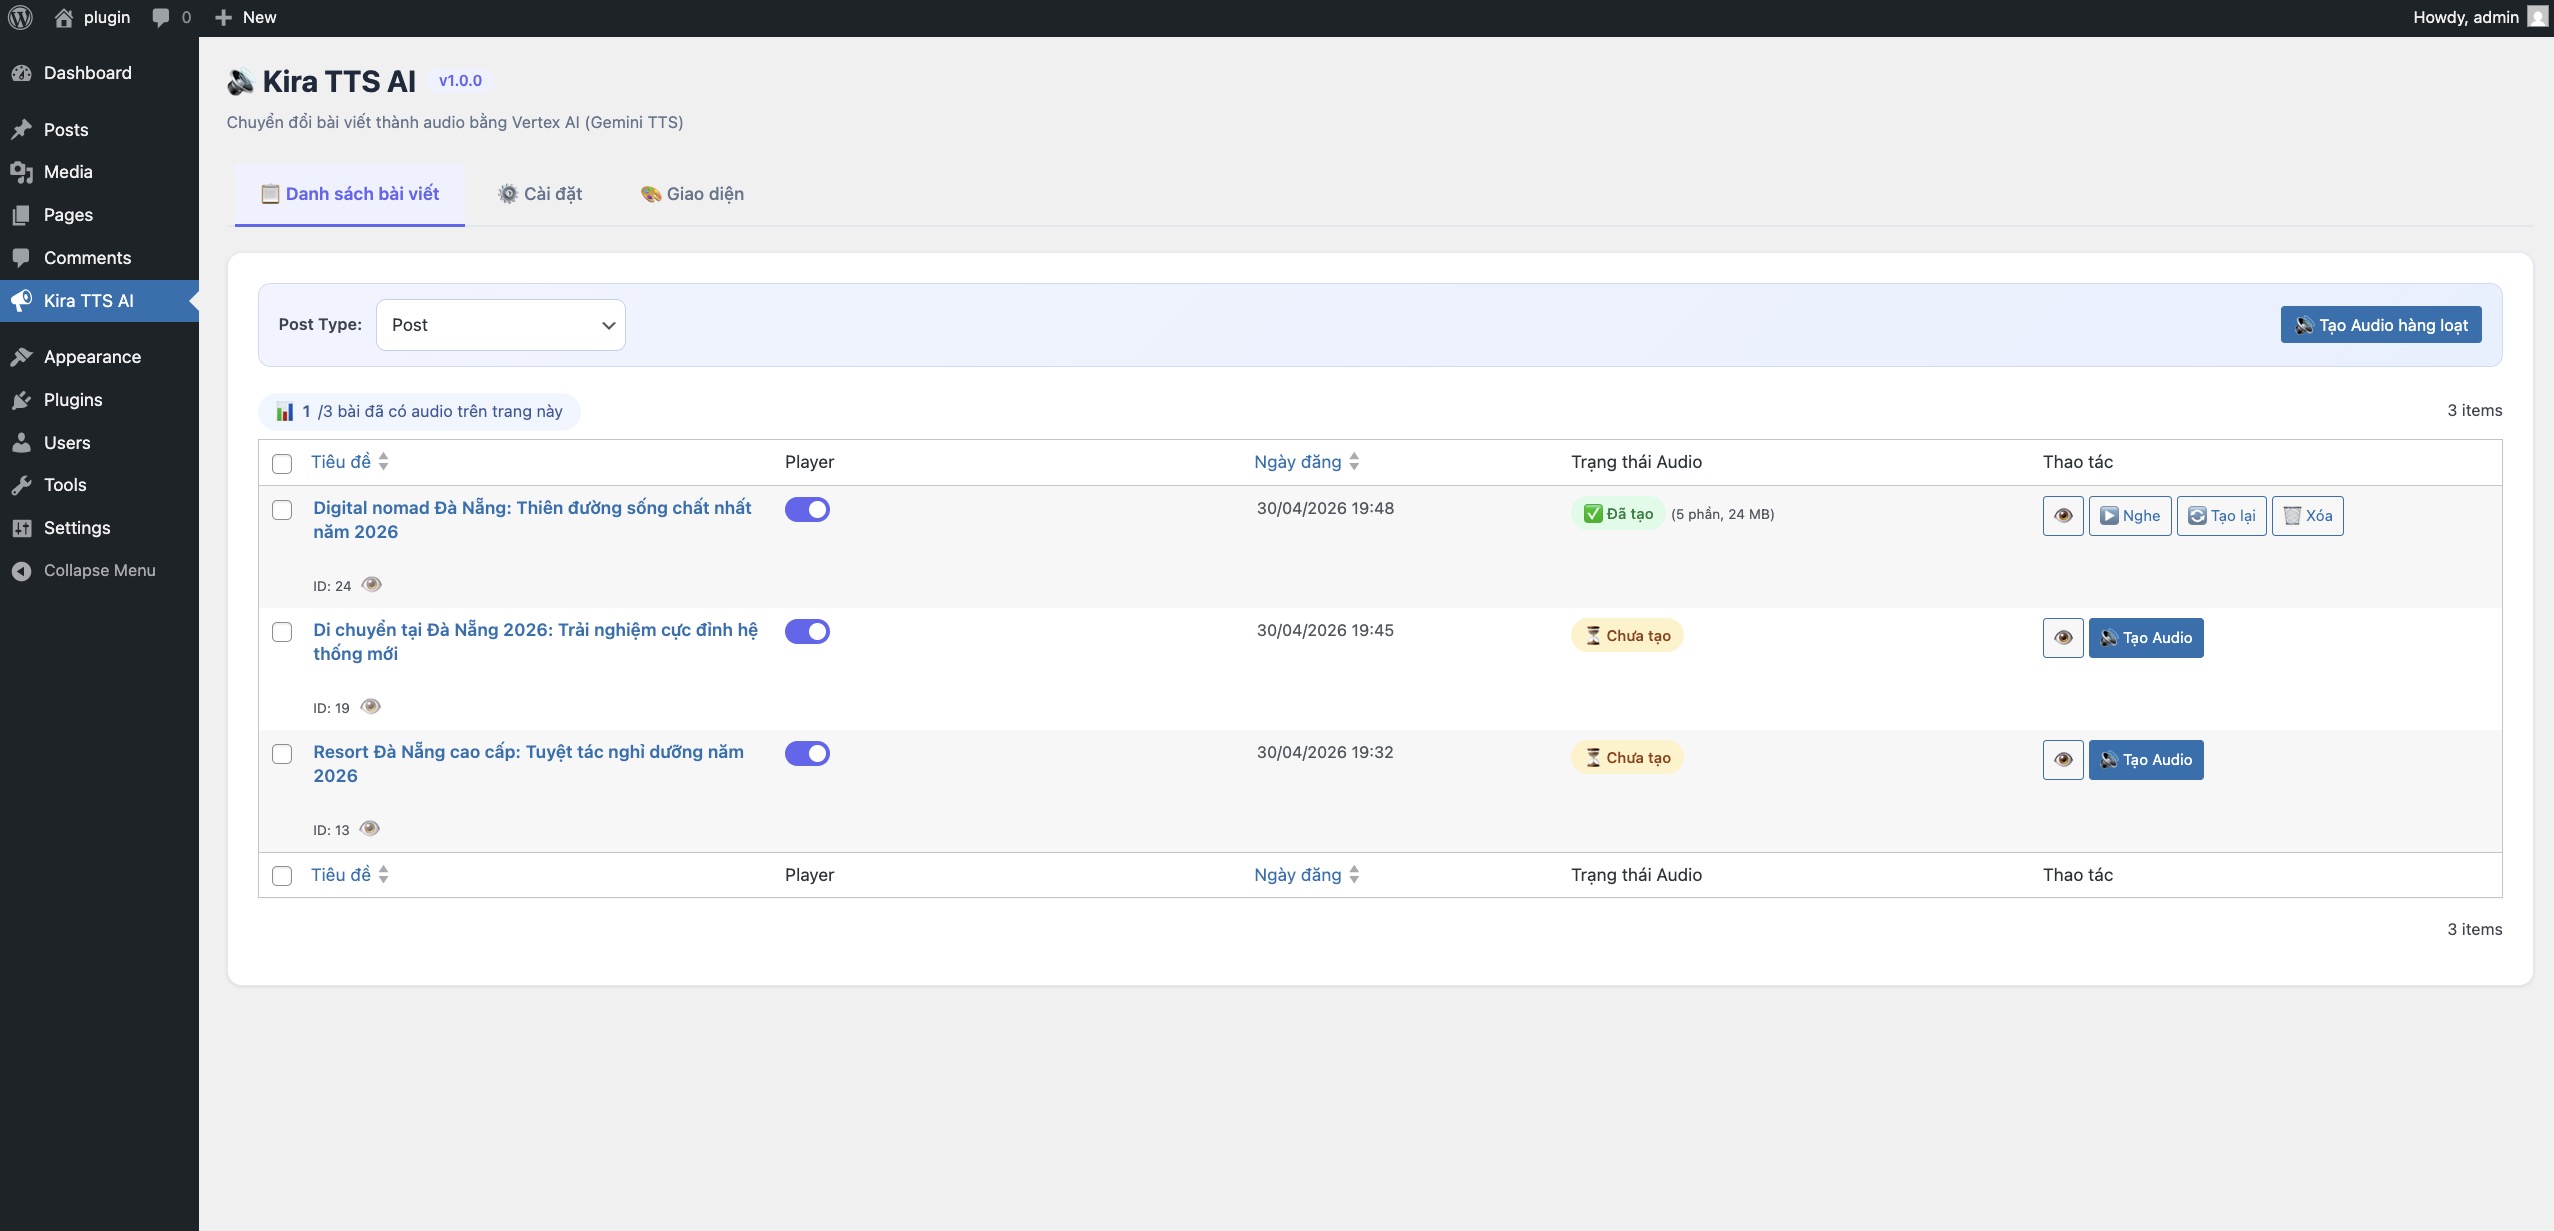Open the Post Type dropdown

pyautogui.click(x=500, y=325)
